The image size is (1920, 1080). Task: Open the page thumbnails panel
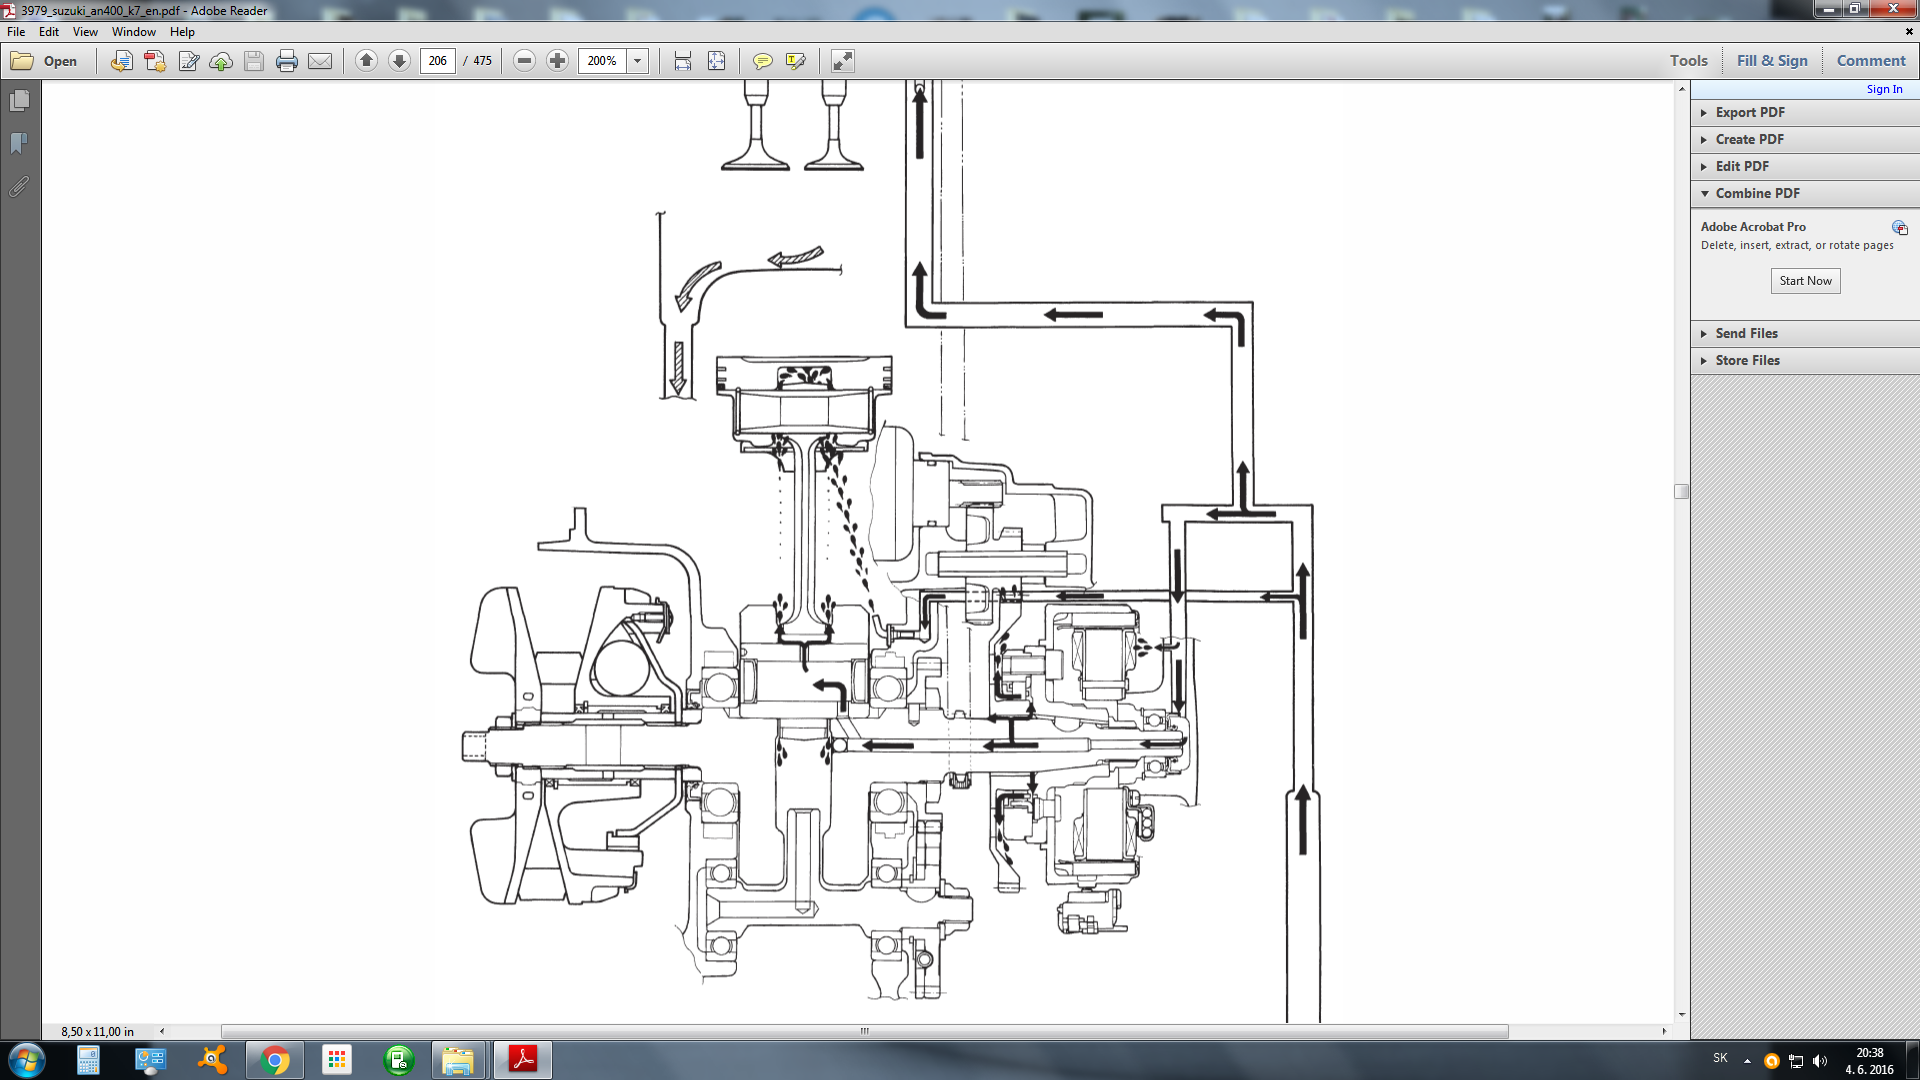click(19, 101)
